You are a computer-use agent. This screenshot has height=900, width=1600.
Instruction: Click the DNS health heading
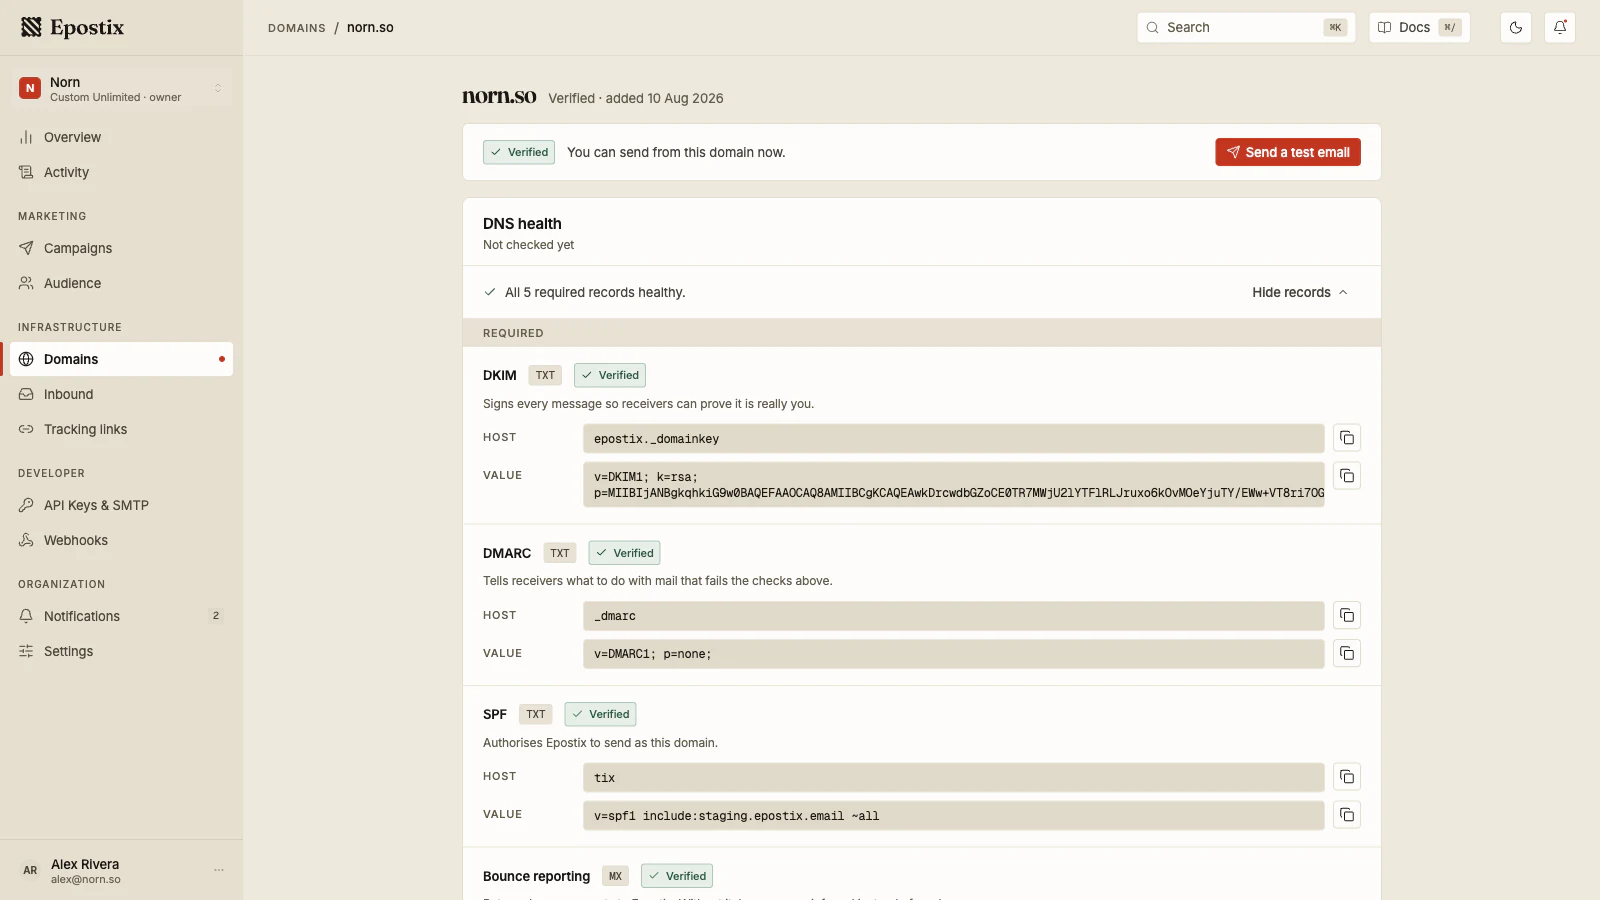click(522, 224)
